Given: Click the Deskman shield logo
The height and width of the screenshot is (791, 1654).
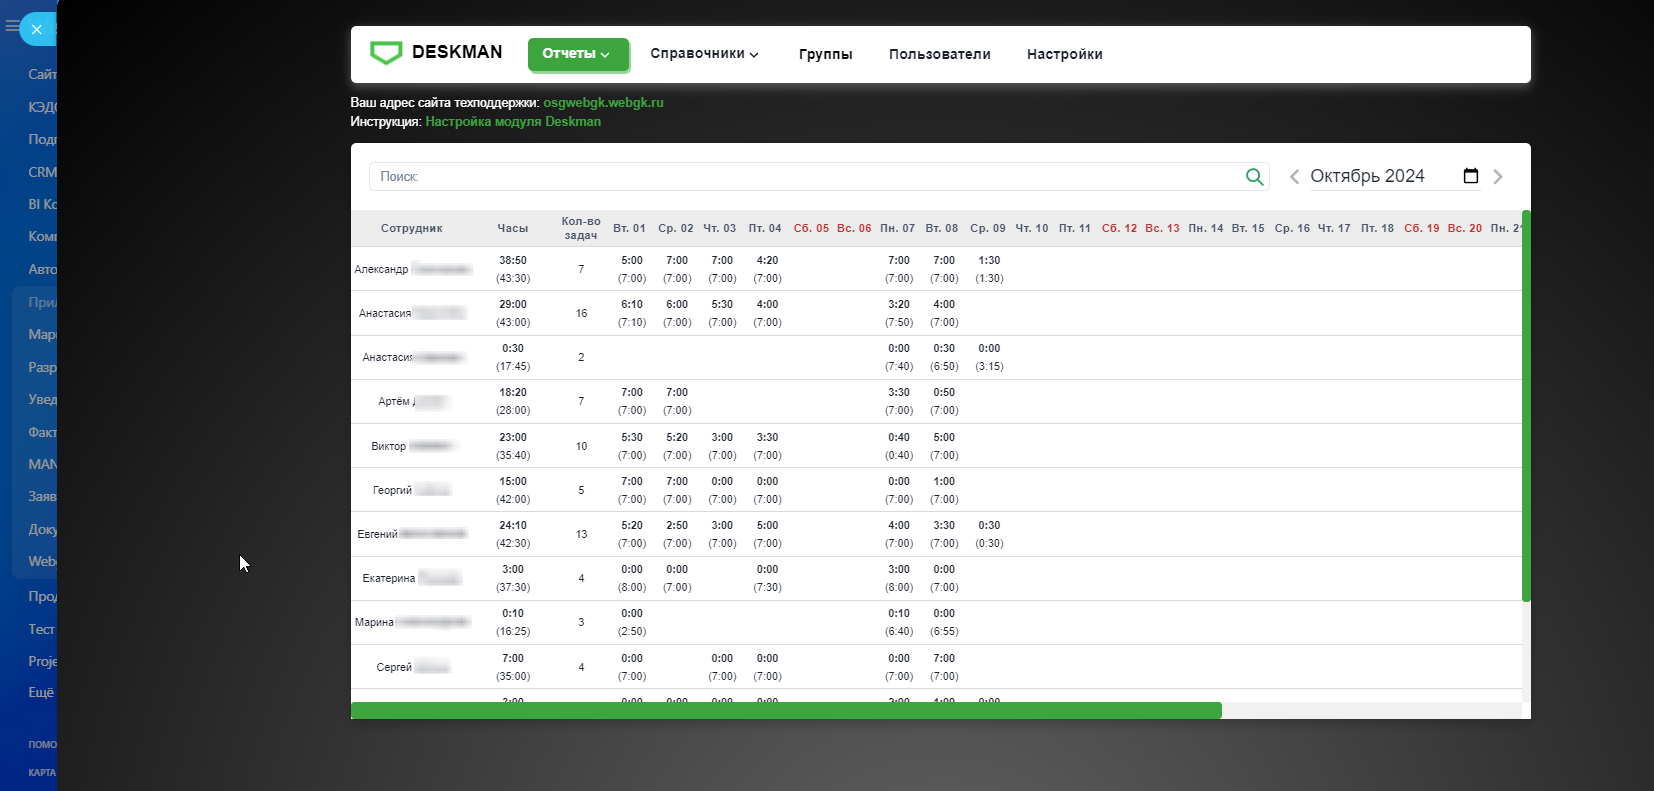Looking at the screenshot, I should tap(386, 53).
